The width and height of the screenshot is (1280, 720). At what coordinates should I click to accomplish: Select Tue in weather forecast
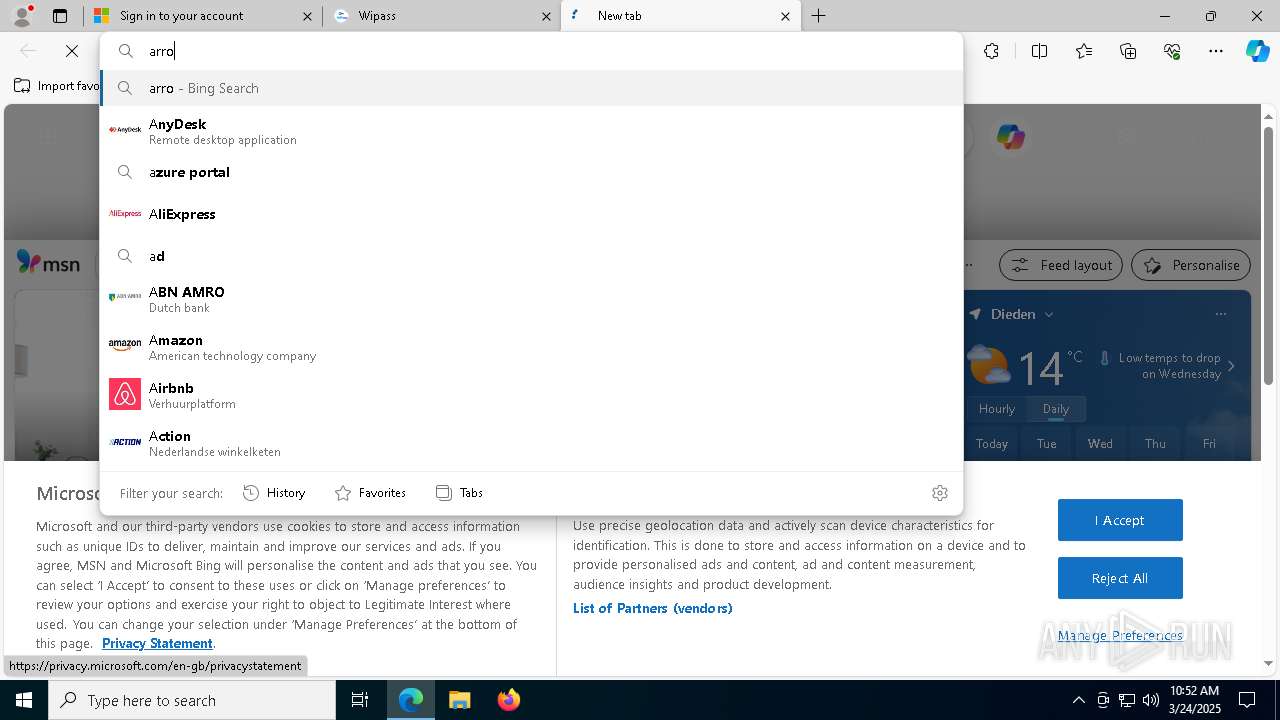(1046, 443)
